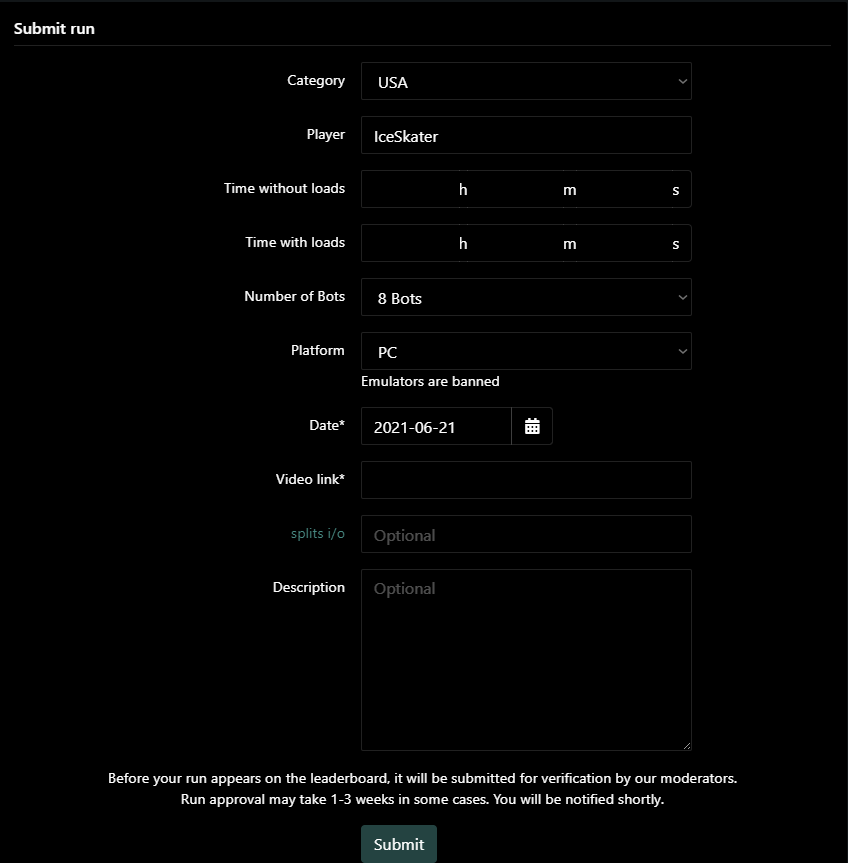Grab the Description textarea resize handle
Image resolution: width=848 pixels, height=863 pixels.
point(687,746)
